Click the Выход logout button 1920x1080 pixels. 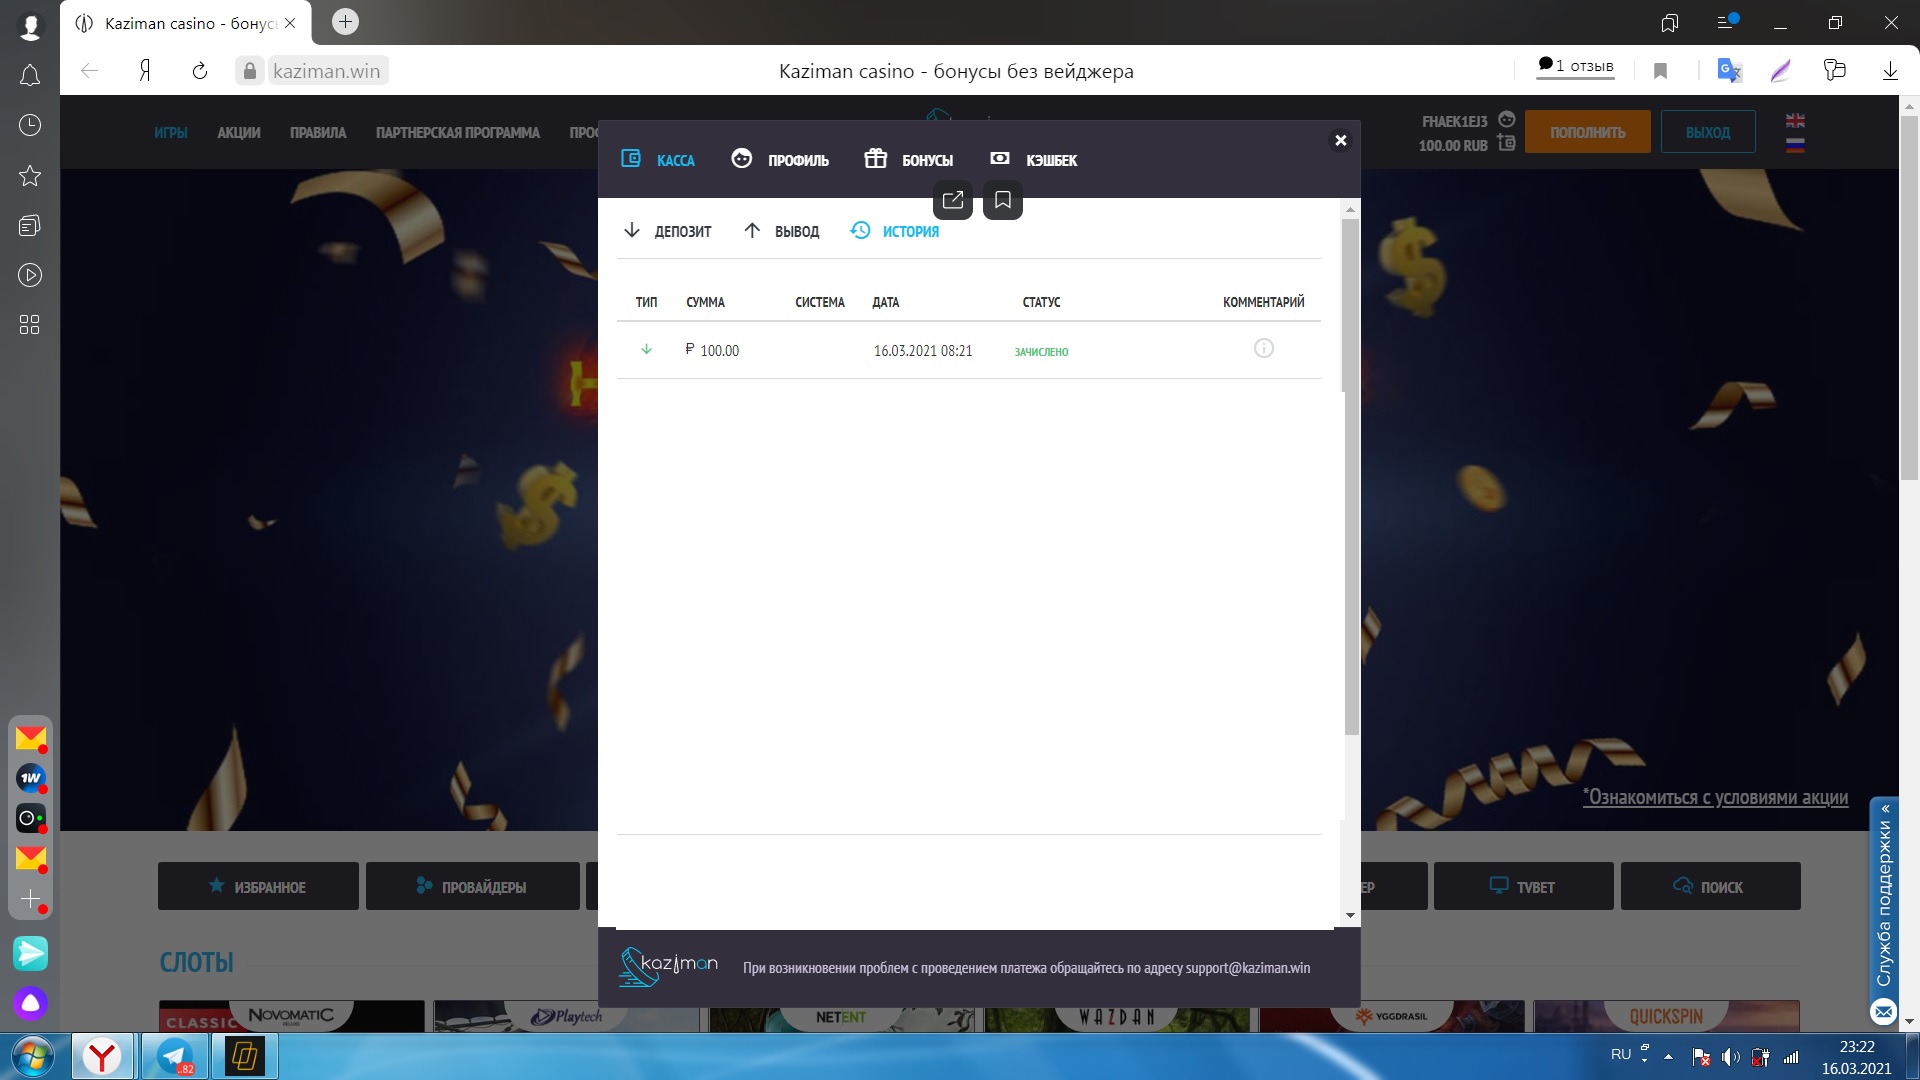pos(1707,132)
